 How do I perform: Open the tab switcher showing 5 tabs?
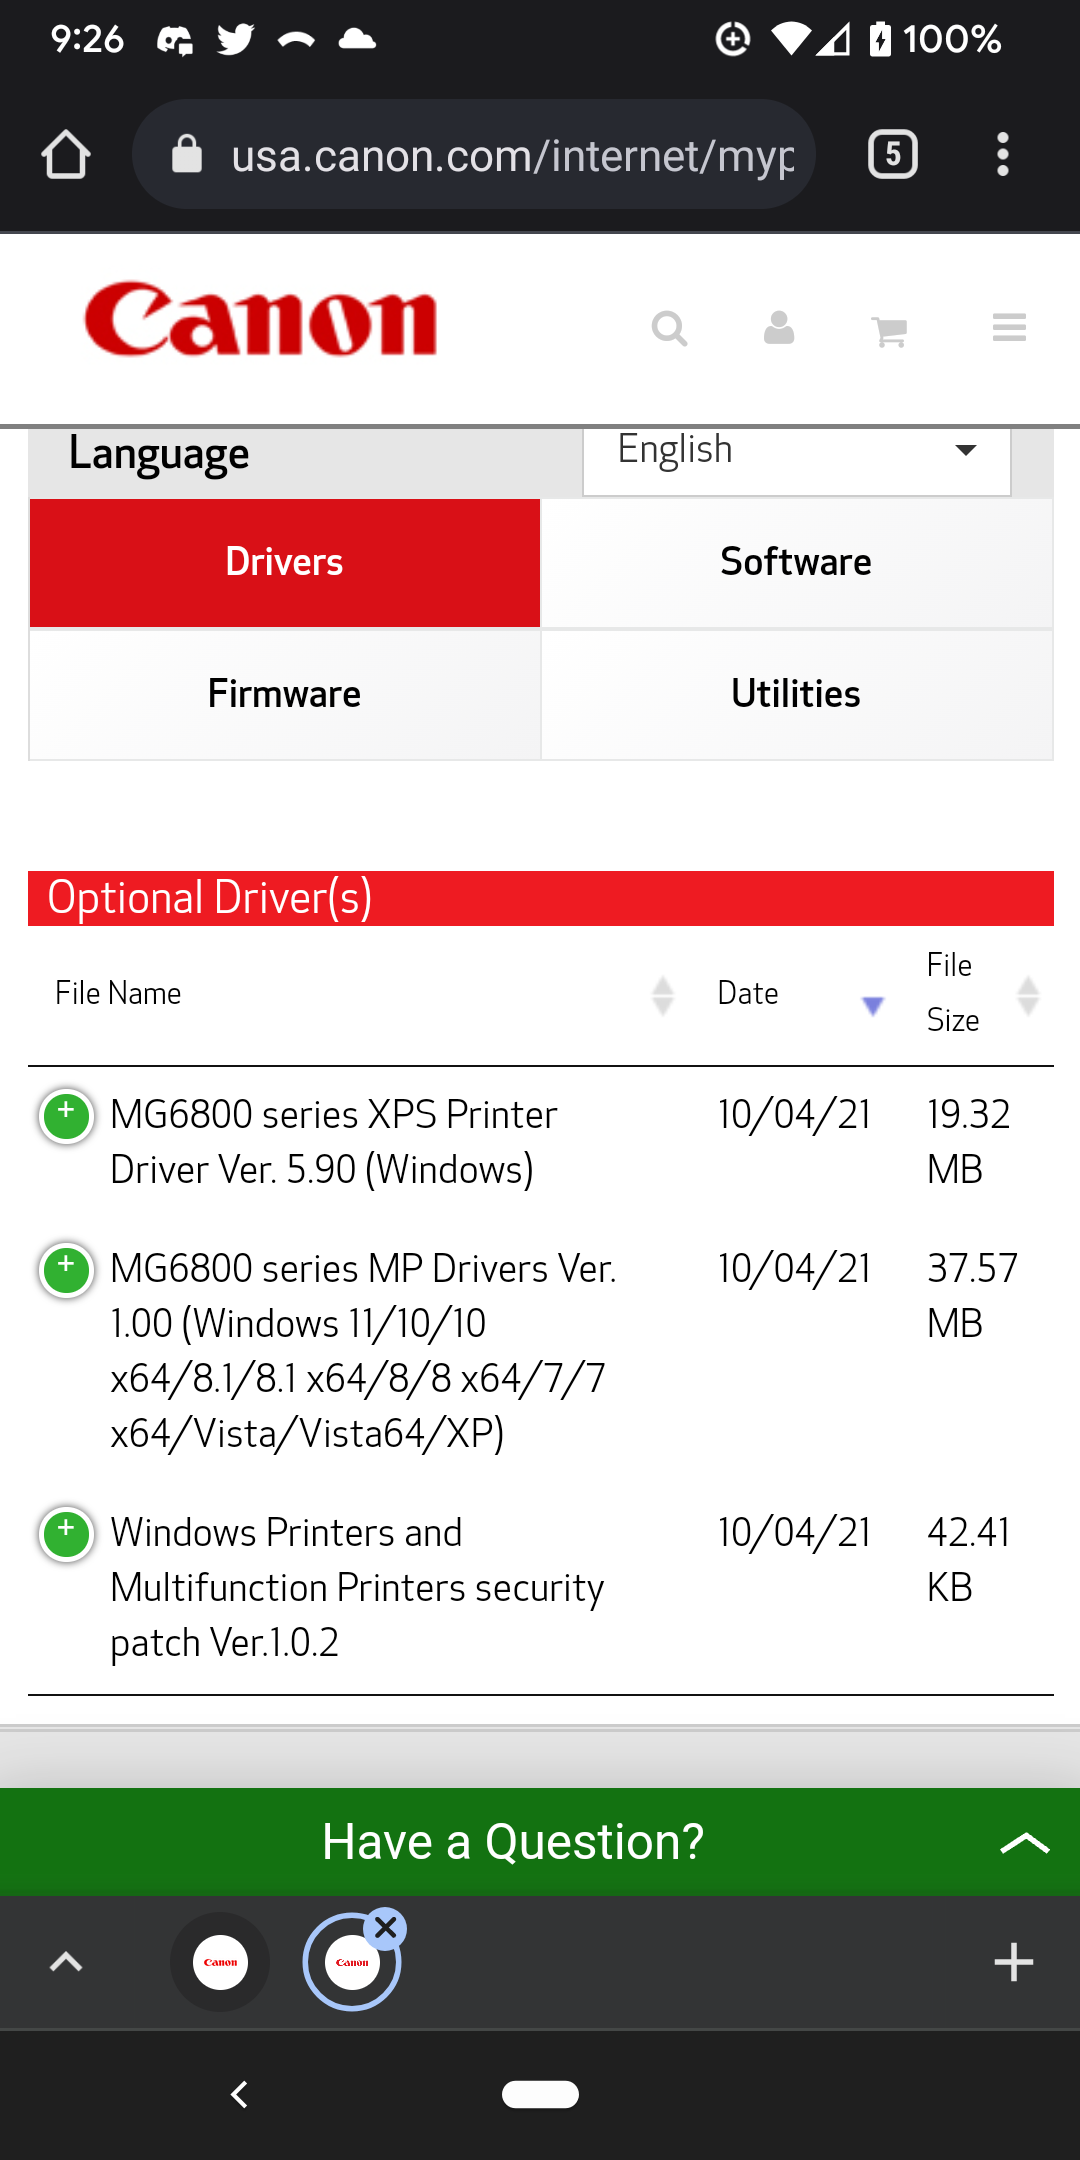pyautogui.click(x=892, y=155)
